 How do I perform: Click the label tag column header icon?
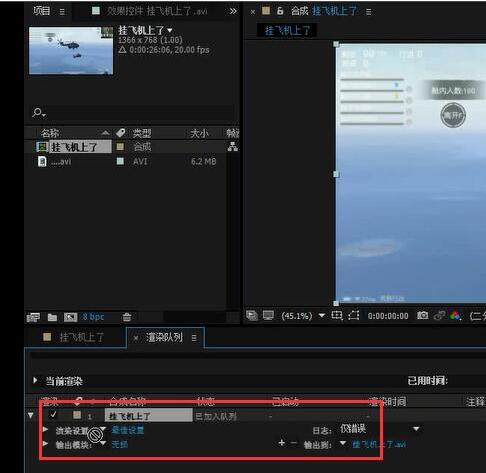[x=120, y=133]
